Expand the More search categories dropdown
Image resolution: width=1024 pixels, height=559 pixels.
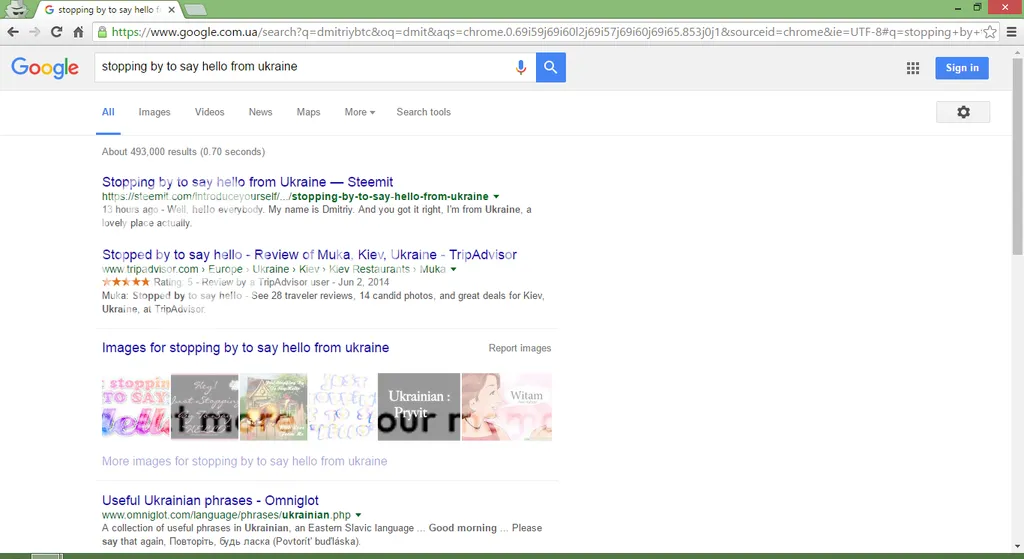(360, 112)
